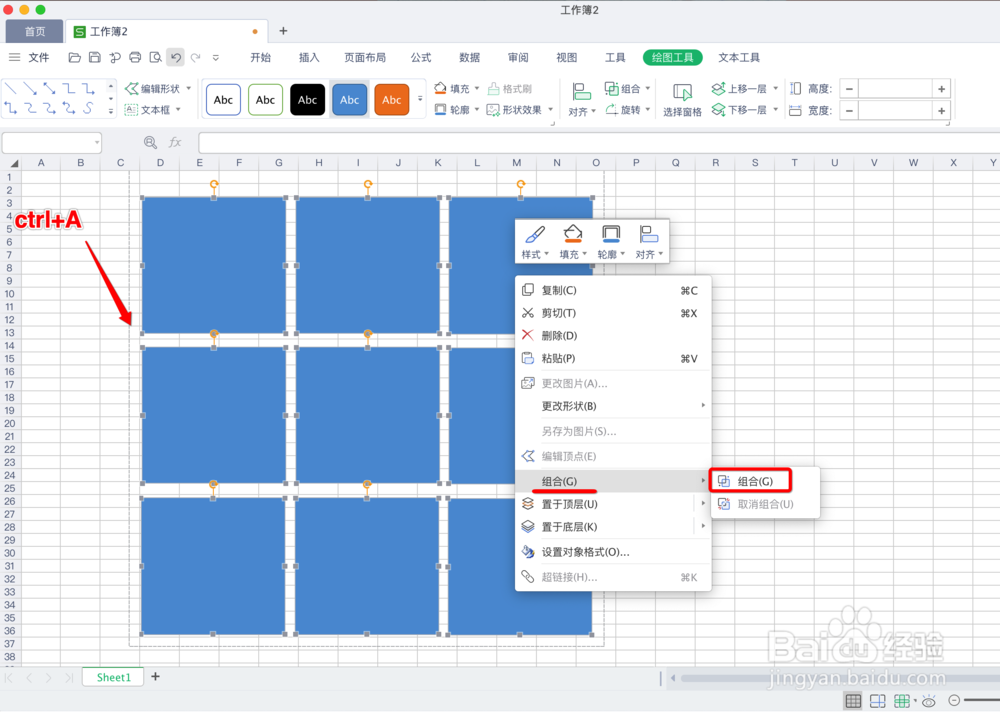Viewport: 1000px width, 712px height.
Task: Open a new tab with plus button
Action: coord(283,31)
